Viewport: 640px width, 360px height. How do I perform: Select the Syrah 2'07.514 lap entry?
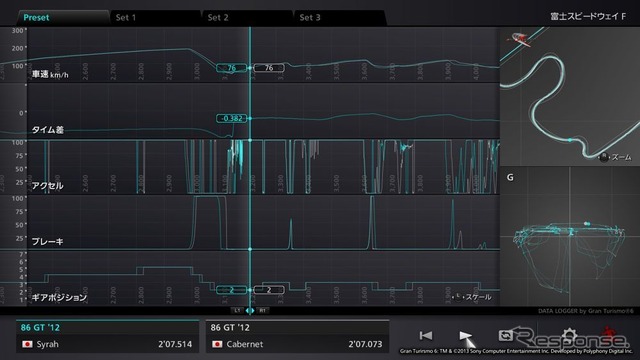coord(107,337)
